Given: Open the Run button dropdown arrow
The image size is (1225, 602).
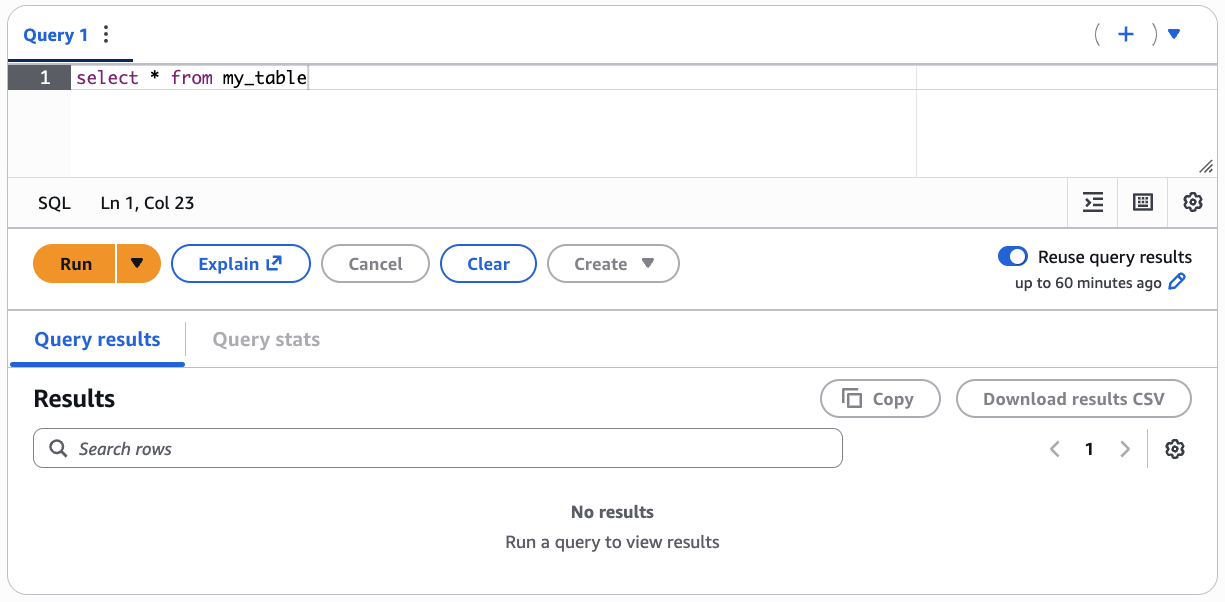Looking at the screenshot, I should pyautogui.click(x=137, y=263).
